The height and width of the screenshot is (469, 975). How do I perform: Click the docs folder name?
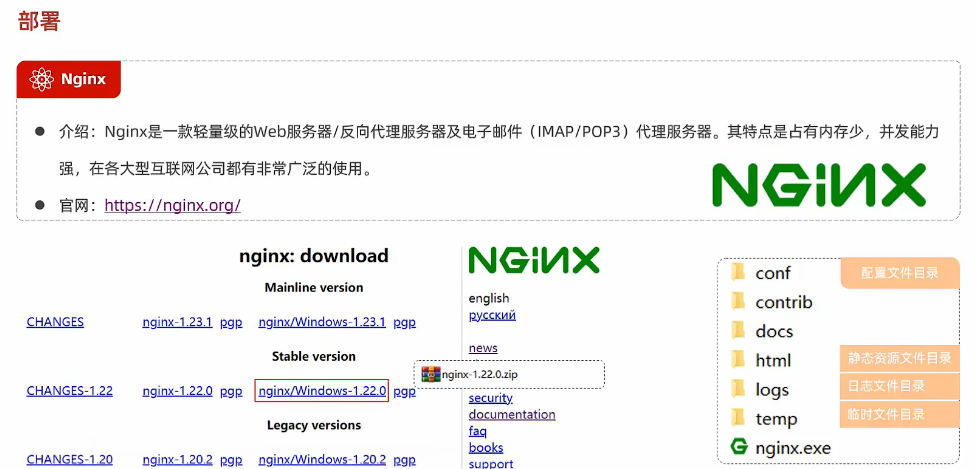tap(774, 332)
